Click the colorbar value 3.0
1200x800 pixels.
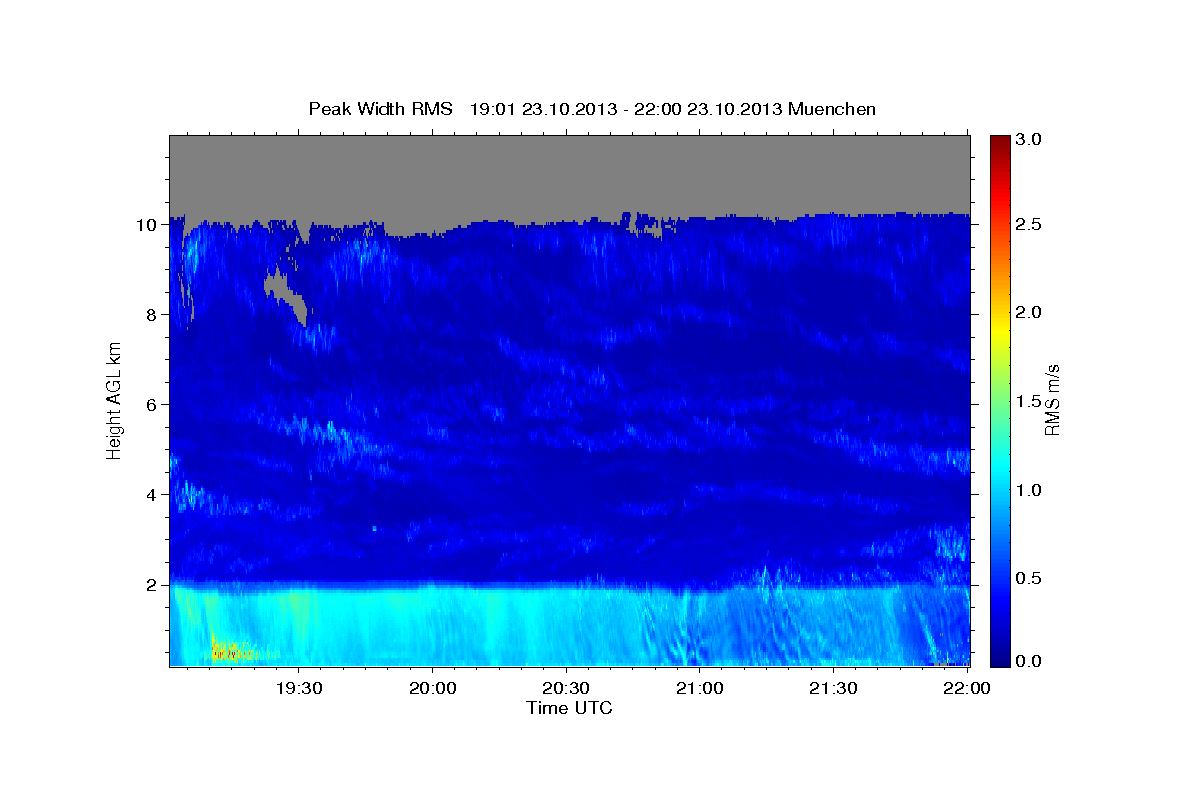tap(1030, 140)
